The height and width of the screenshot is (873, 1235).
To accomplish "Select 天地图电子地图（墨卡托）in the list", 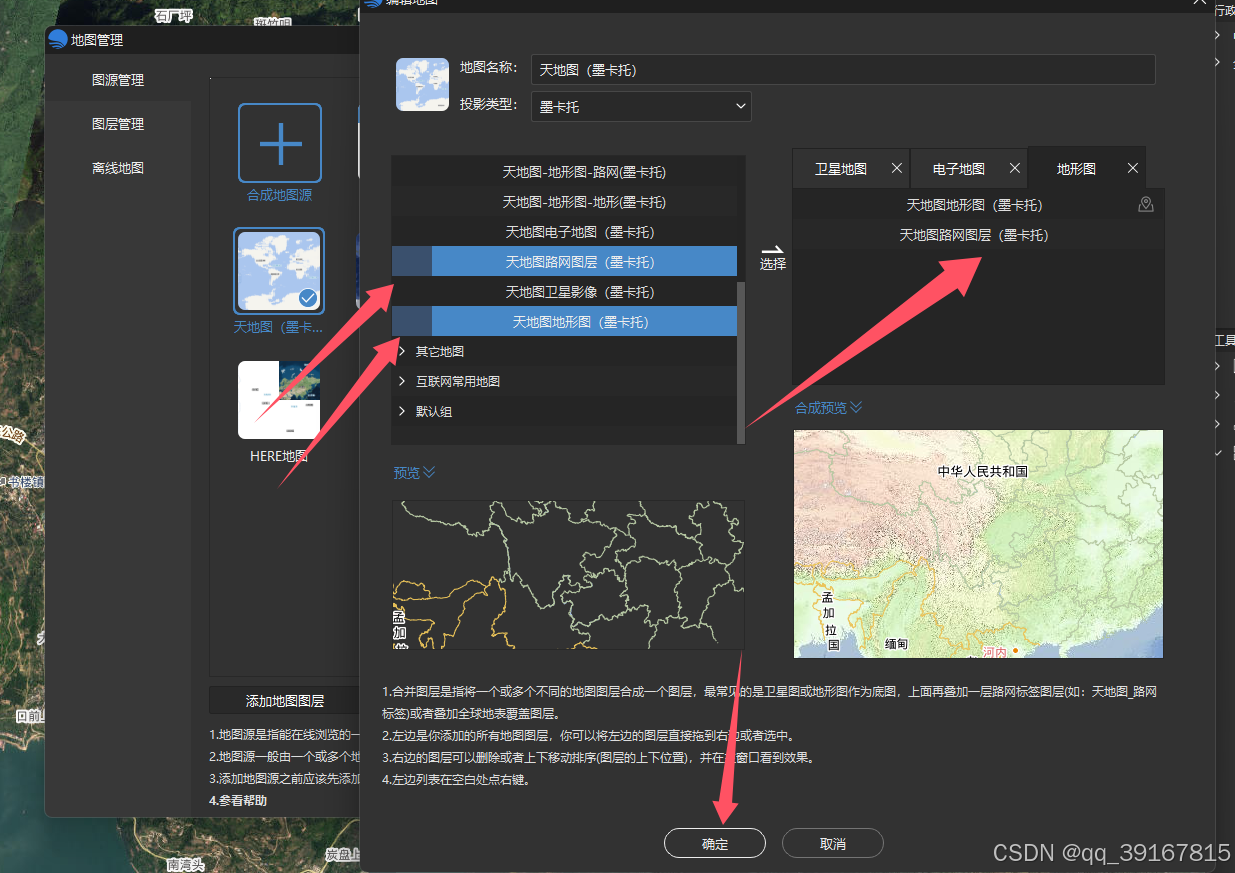I will 580,232.
